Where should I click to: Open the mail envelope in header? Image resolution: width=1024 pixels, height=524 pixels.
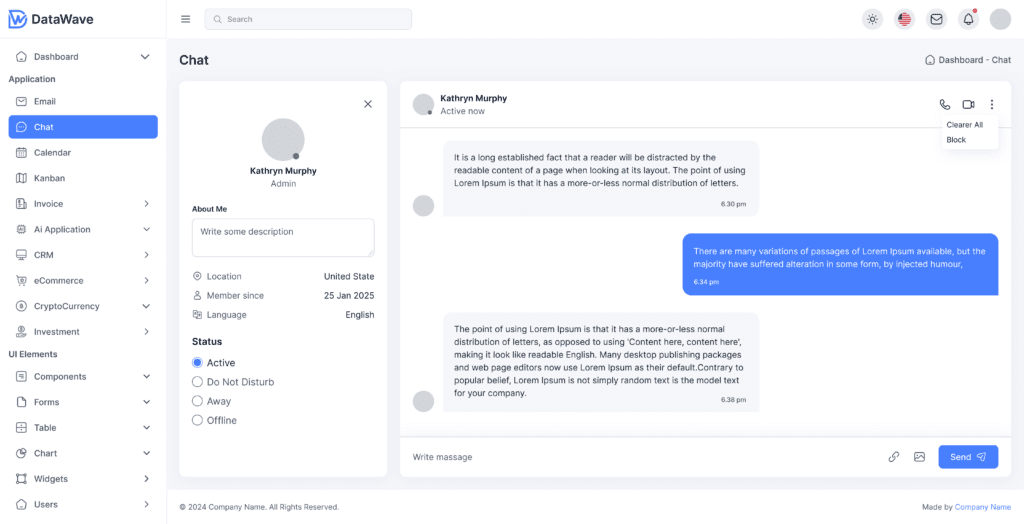coord(936,19)
